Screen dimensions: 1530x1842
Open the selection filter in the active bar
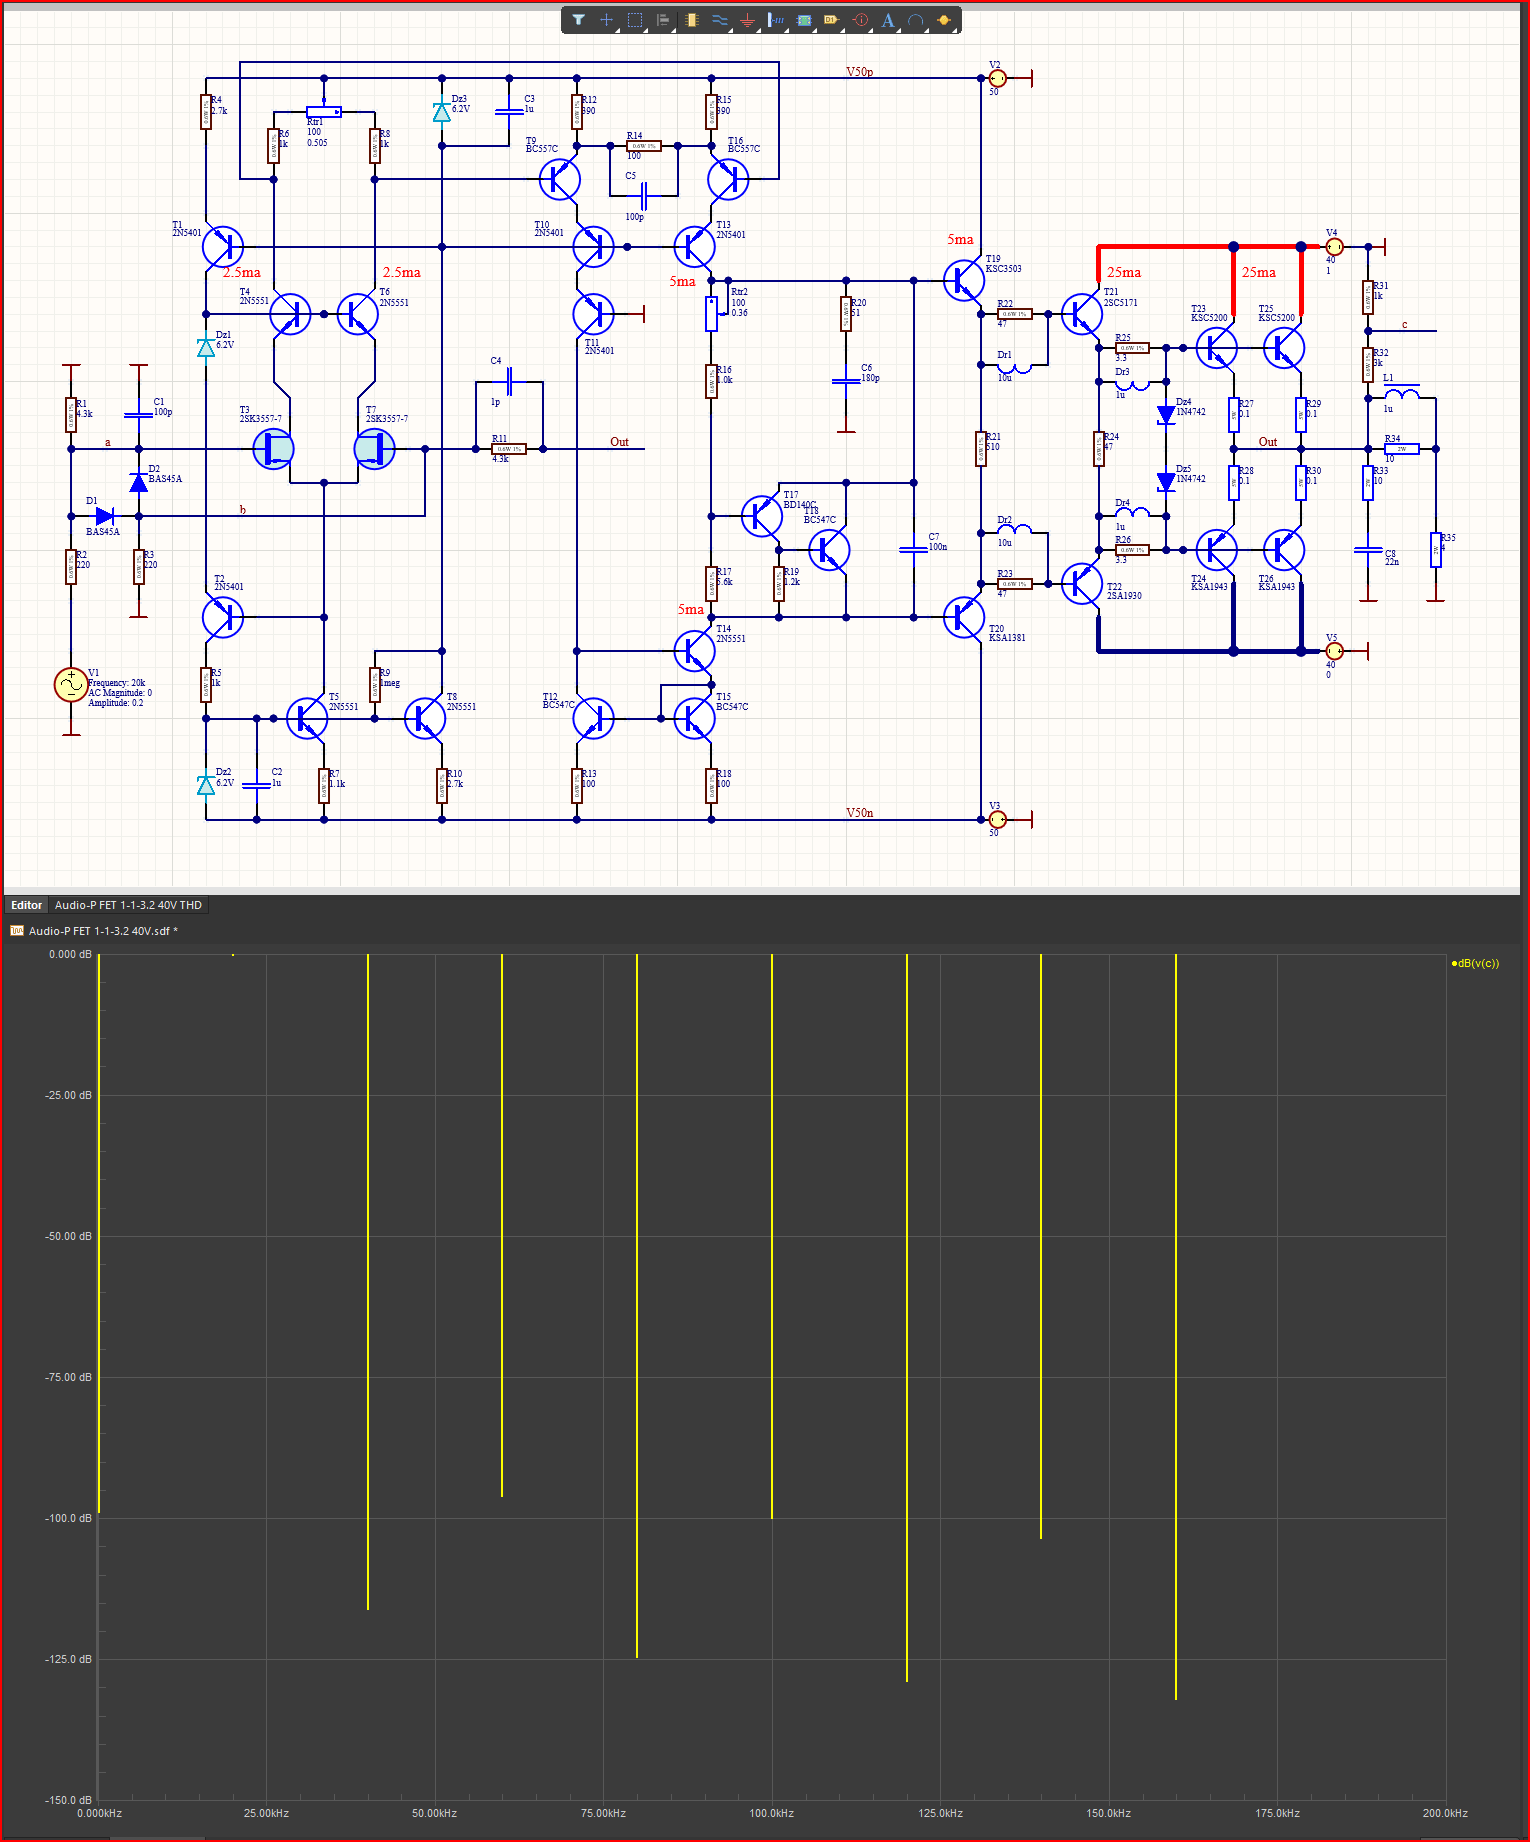tap(578, 19)
